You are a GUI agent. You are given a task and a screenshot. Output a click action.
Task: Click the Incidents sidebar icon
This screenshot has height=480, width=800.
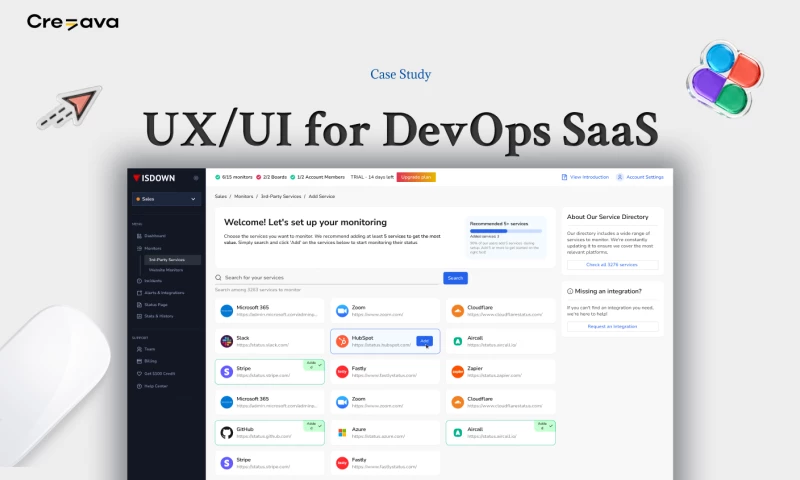[139, 281]
